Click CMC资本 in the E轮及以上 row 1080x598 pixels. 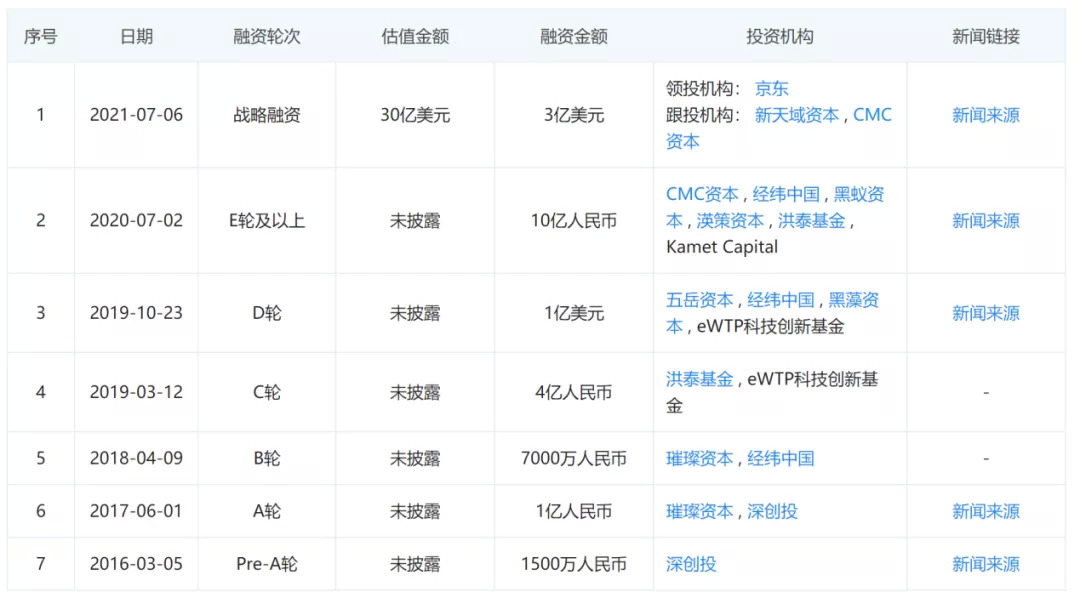click(702, 194)
